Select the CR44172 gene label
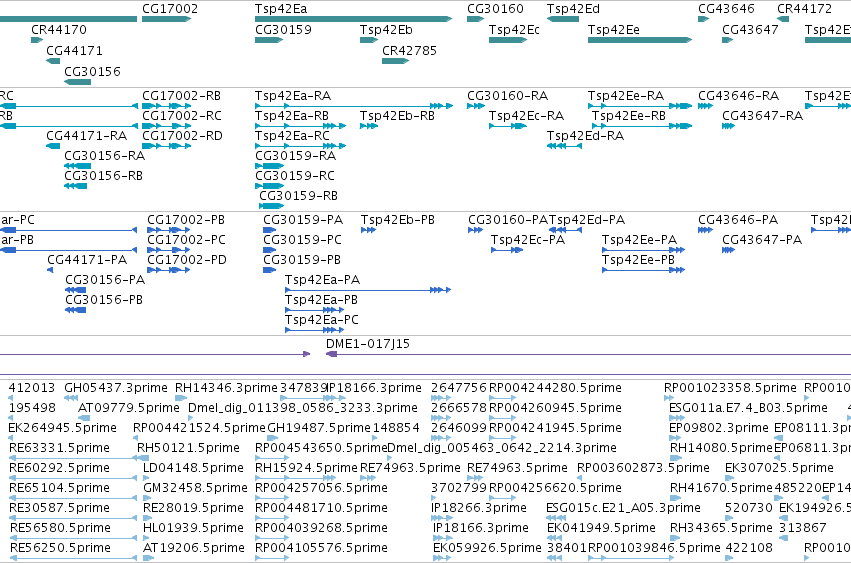This screenshot has width=851, height=563. pos(804,9)
